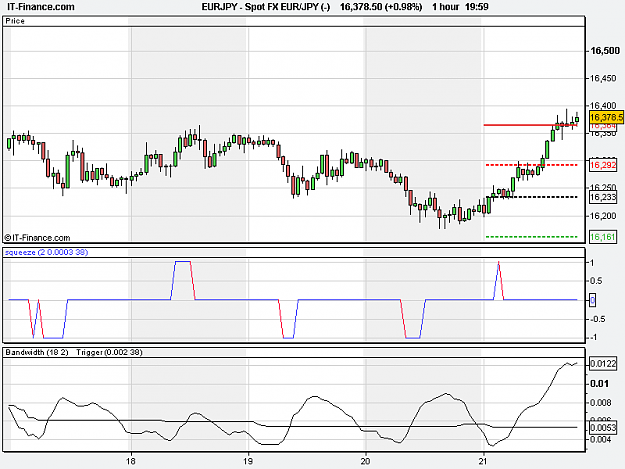625x469 pixels.
Task: Click the 16,200 price axis label
Action: (x=603, y=216)
